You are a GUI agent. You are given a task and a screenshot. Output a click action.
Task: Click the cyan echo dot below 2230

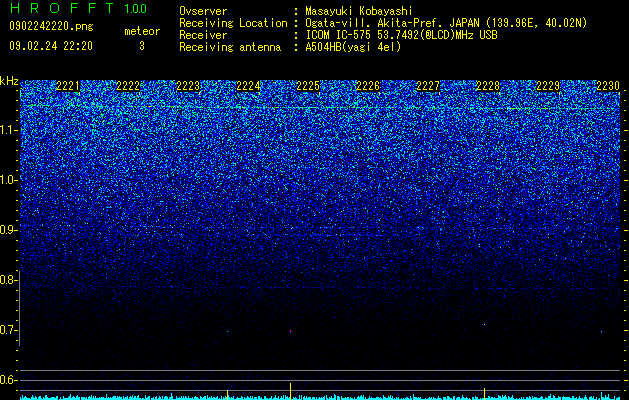pyautogui.click(x=601, y=332)
